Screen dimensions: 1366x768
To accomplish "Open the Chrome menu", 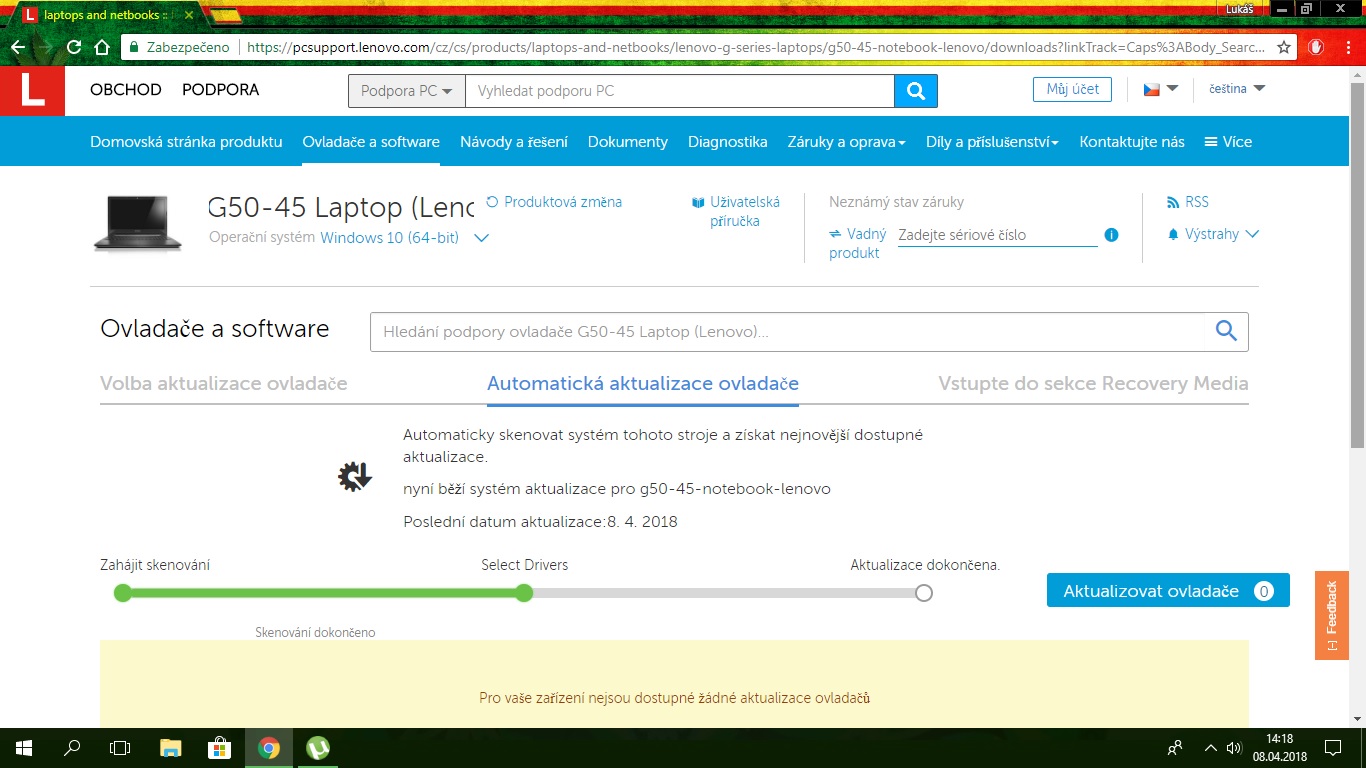I will pos(1347,47).
